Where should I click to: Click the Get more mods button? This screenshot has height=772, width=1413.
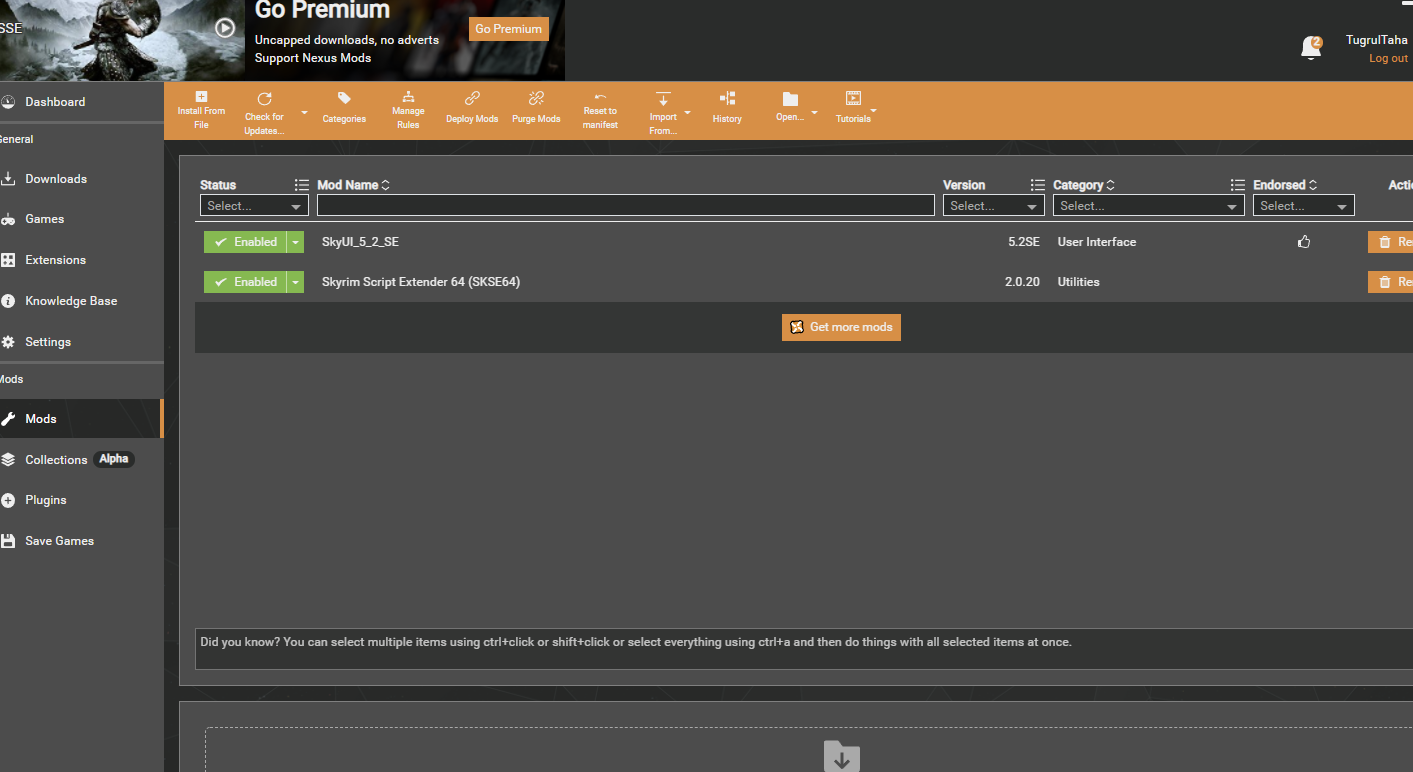click(841, 327)
